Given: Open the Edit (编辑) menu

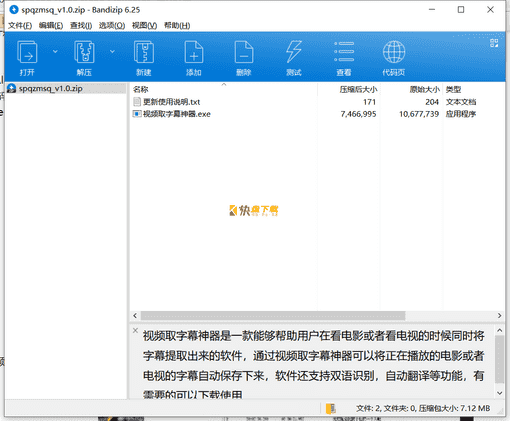Looking at the screenshot, I should tap(51, 25).
